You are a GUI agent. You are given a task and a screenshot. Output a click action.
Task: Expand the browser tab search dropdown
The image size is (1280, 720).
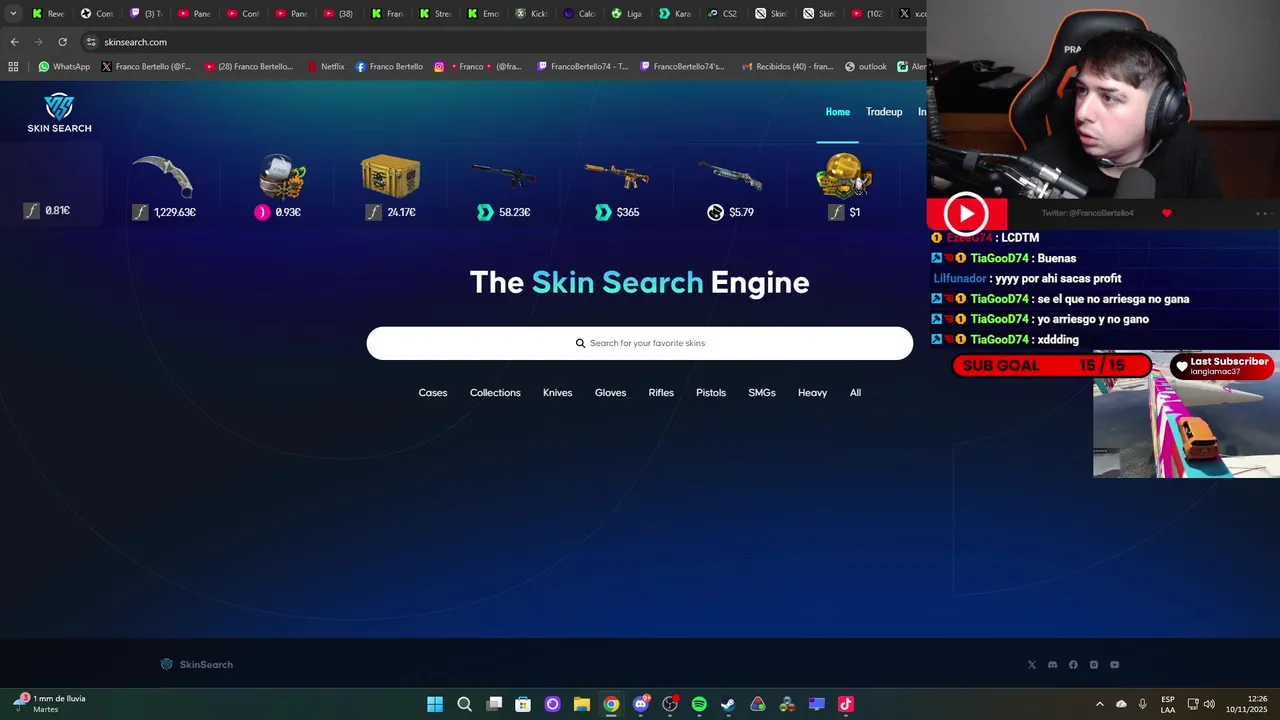click(x=13, y=14)
